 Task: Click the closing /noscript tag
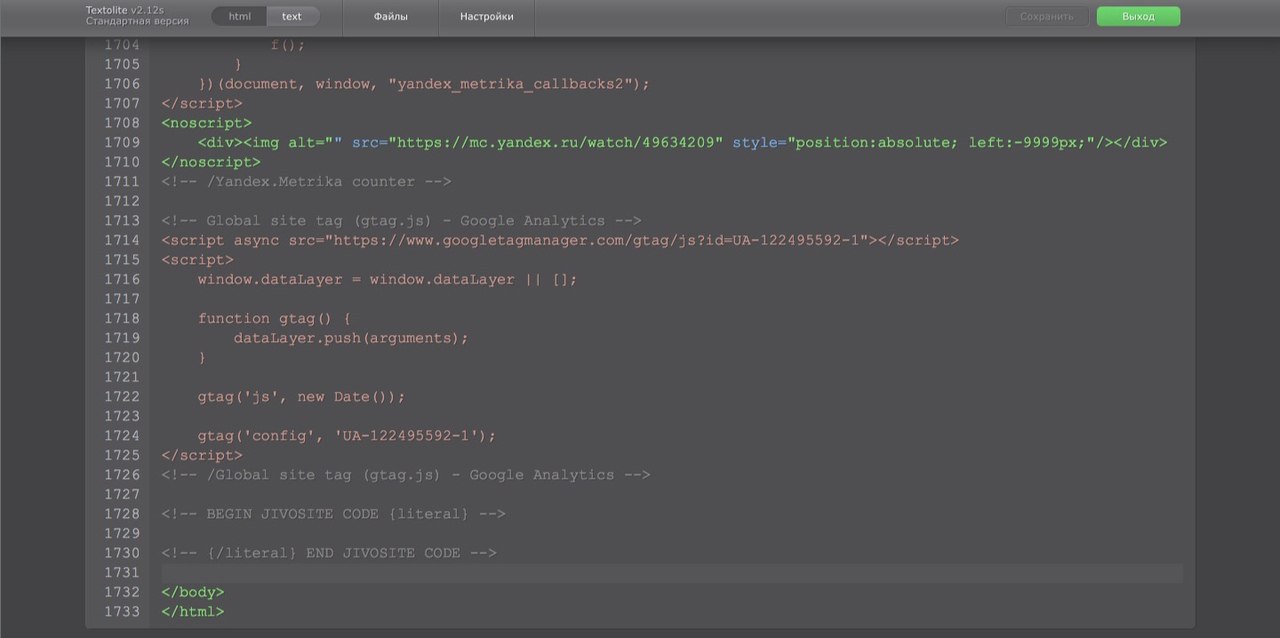(x=211, y=162)
